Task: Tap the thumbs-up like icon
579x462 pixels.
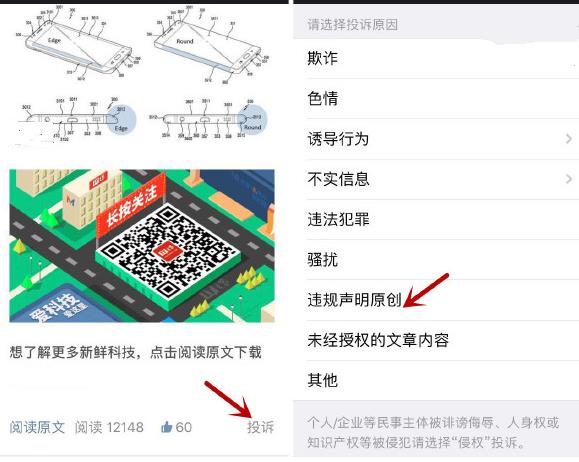Action: point(167,427)
